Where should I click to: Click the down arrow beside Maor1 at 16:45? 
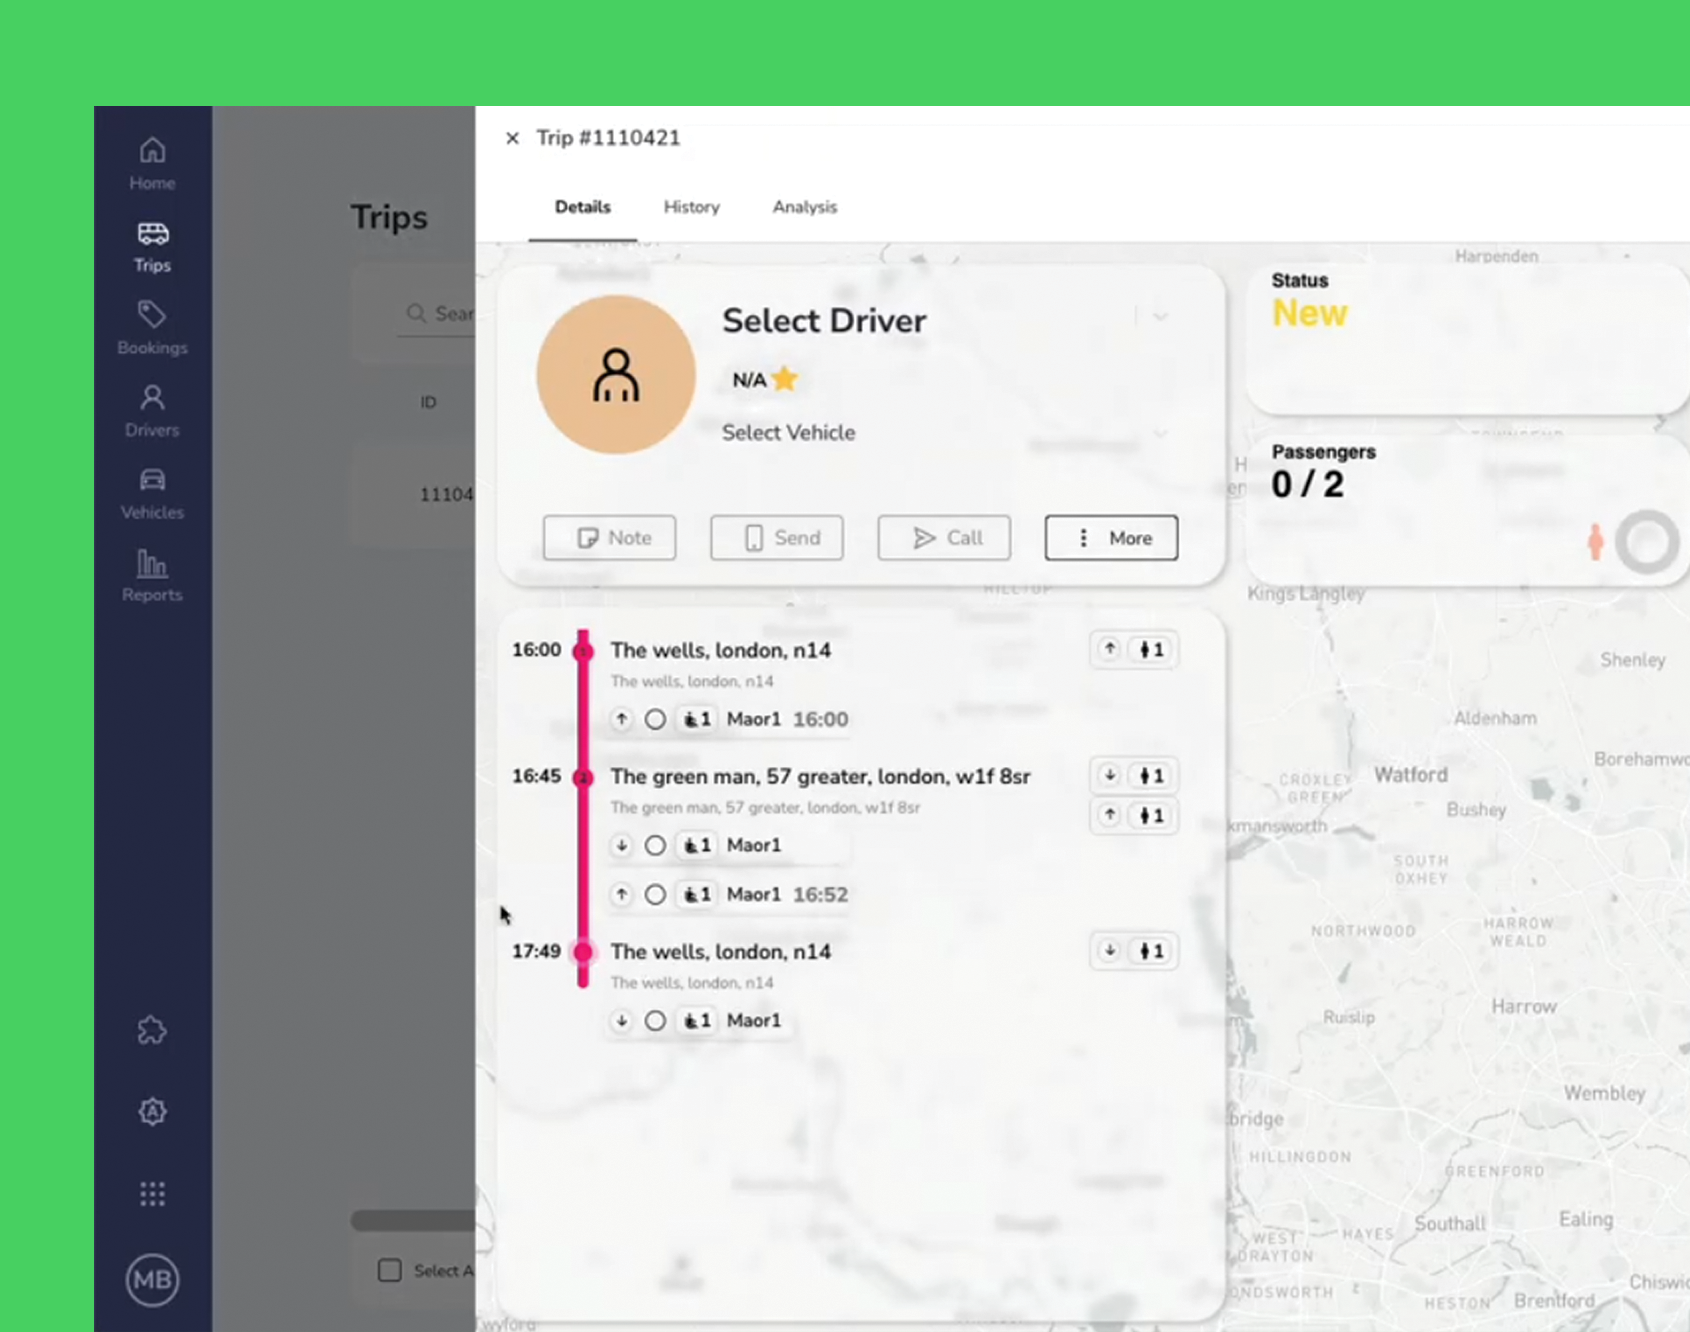point(622,845)
